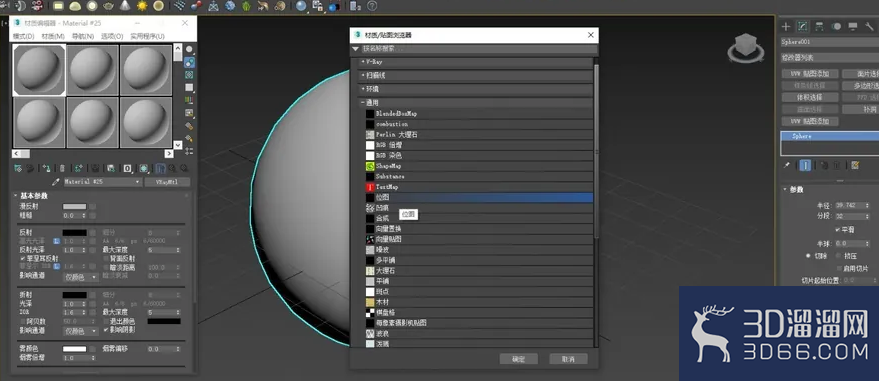Click the configure modifier sets icon

855,165
